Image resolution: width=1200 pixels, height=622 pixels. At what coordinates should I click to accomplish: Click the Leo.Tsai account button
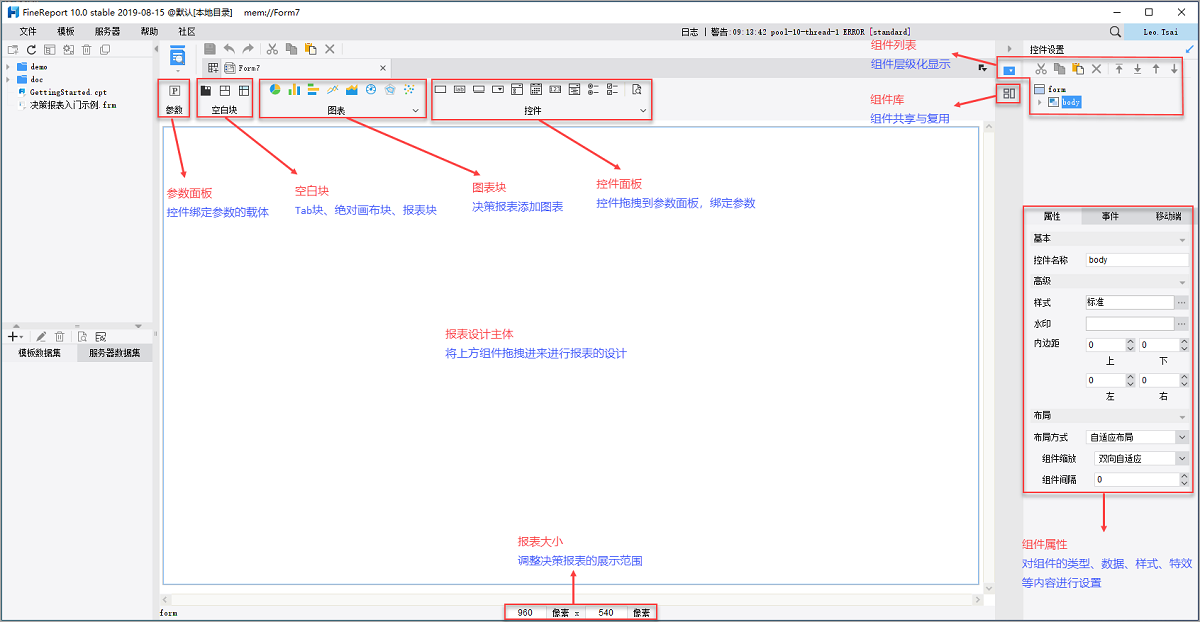[x=1161, y=32]
